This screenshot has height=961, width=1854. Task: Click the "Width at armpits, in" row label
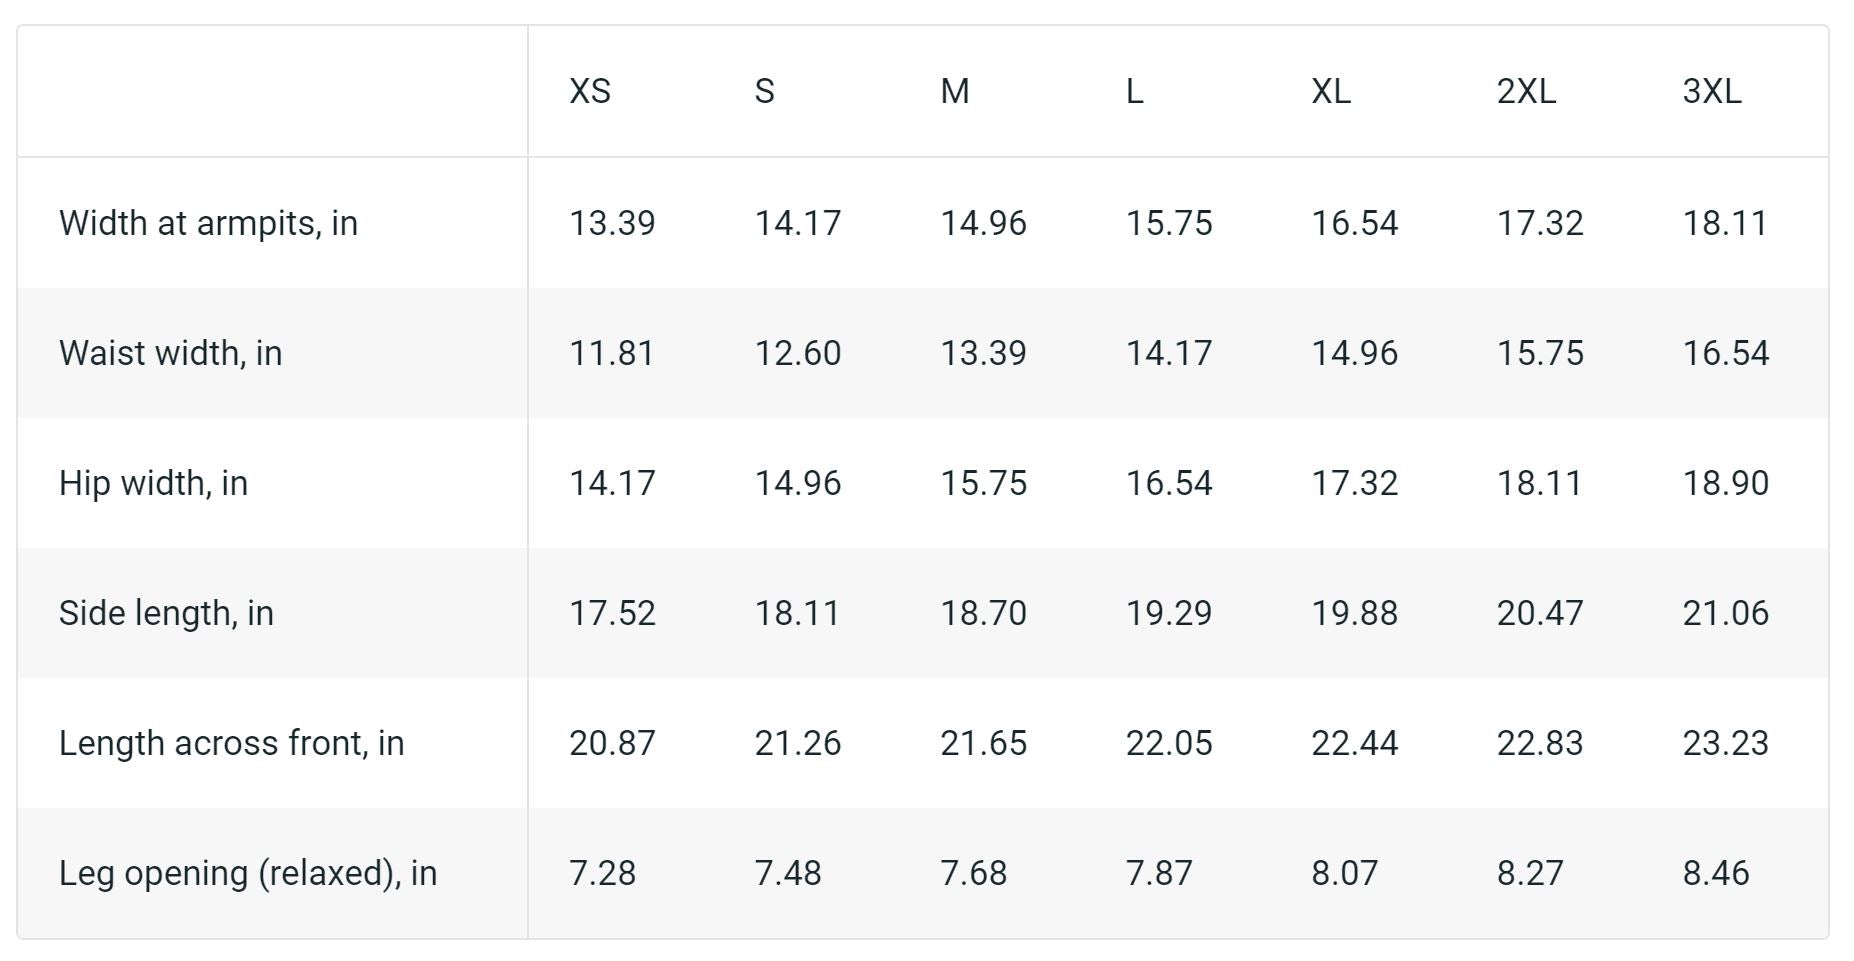[208, 223]
